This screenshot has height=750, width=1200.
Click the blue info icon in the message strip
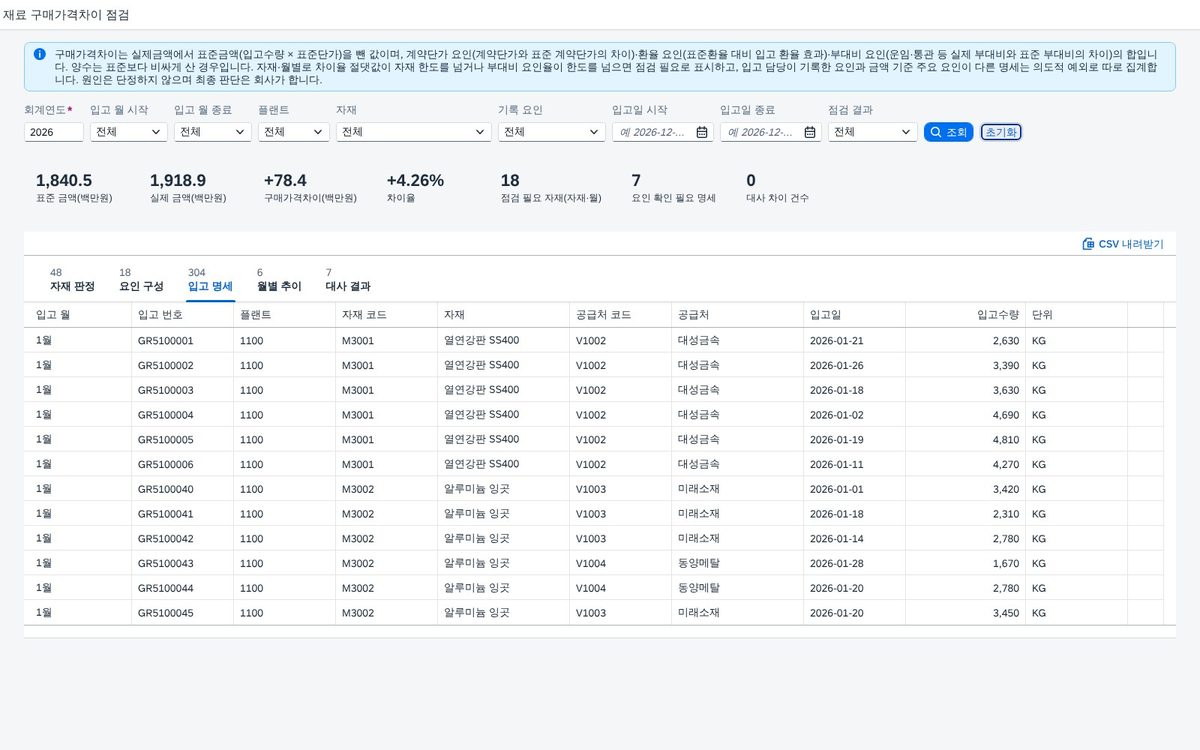(x=39, y=54)
